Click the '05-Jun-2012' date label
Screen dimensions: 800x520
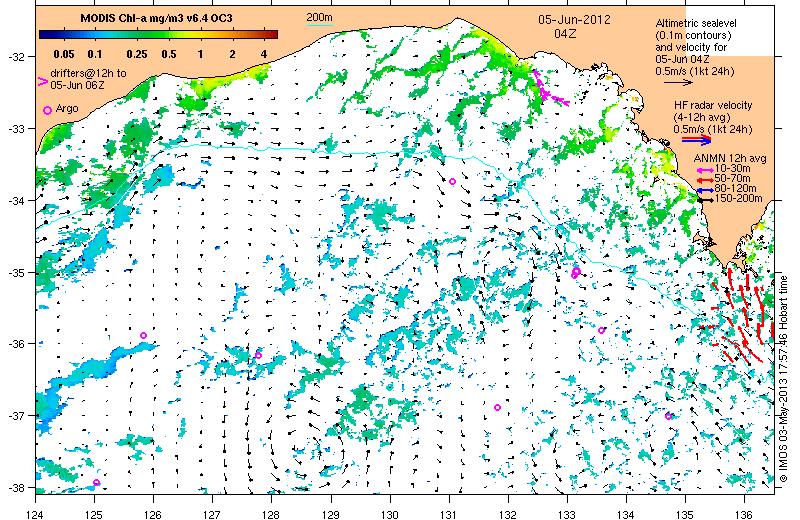(574, 20)
